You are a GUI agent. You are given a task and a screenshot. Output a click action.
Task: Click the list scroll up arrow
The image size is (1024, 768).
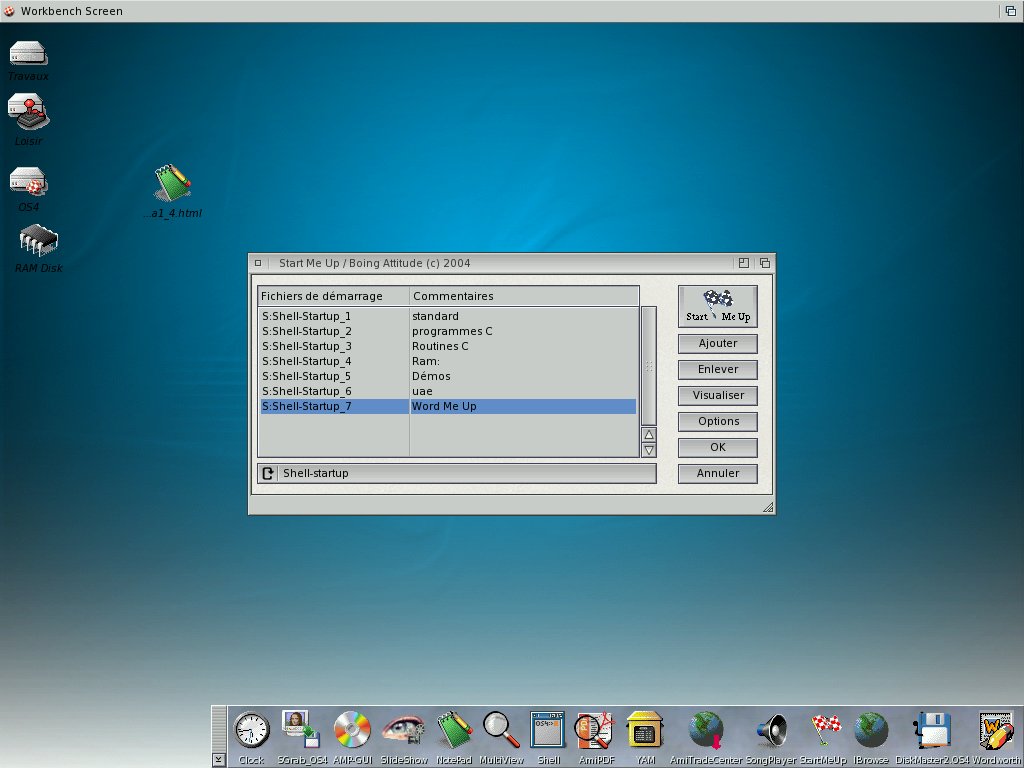(648, 435)
